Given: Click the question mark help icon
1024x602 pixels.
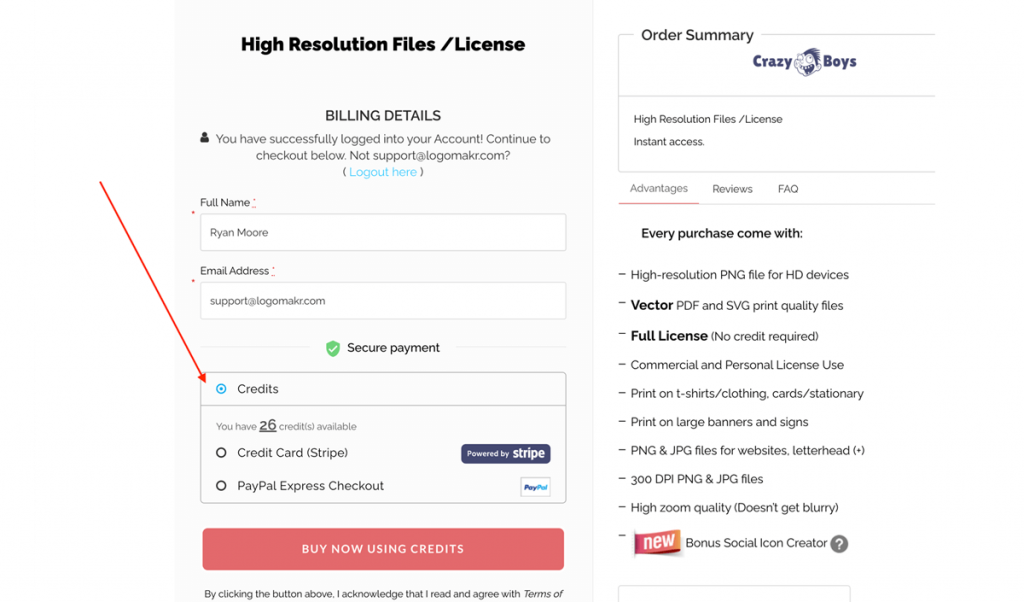Looking at the screenshot, I should pos(839,544).
